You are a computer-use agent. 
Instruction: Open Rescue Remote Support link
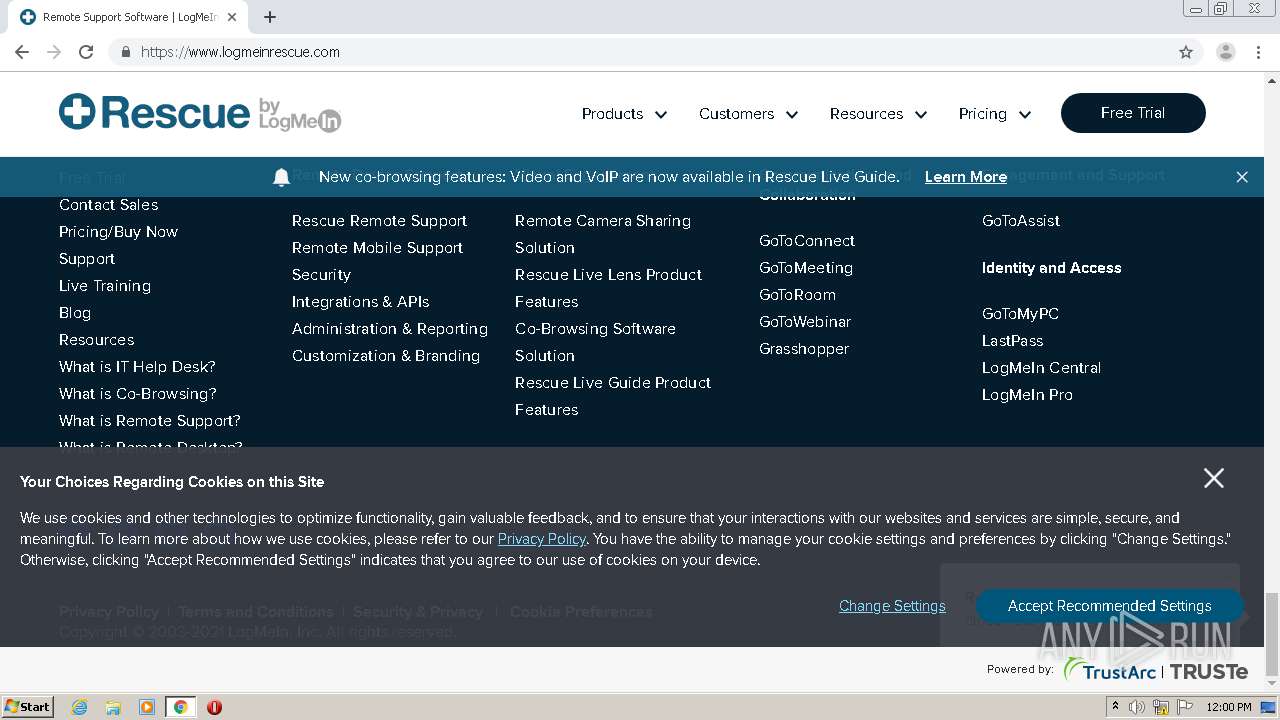[379, 221]
